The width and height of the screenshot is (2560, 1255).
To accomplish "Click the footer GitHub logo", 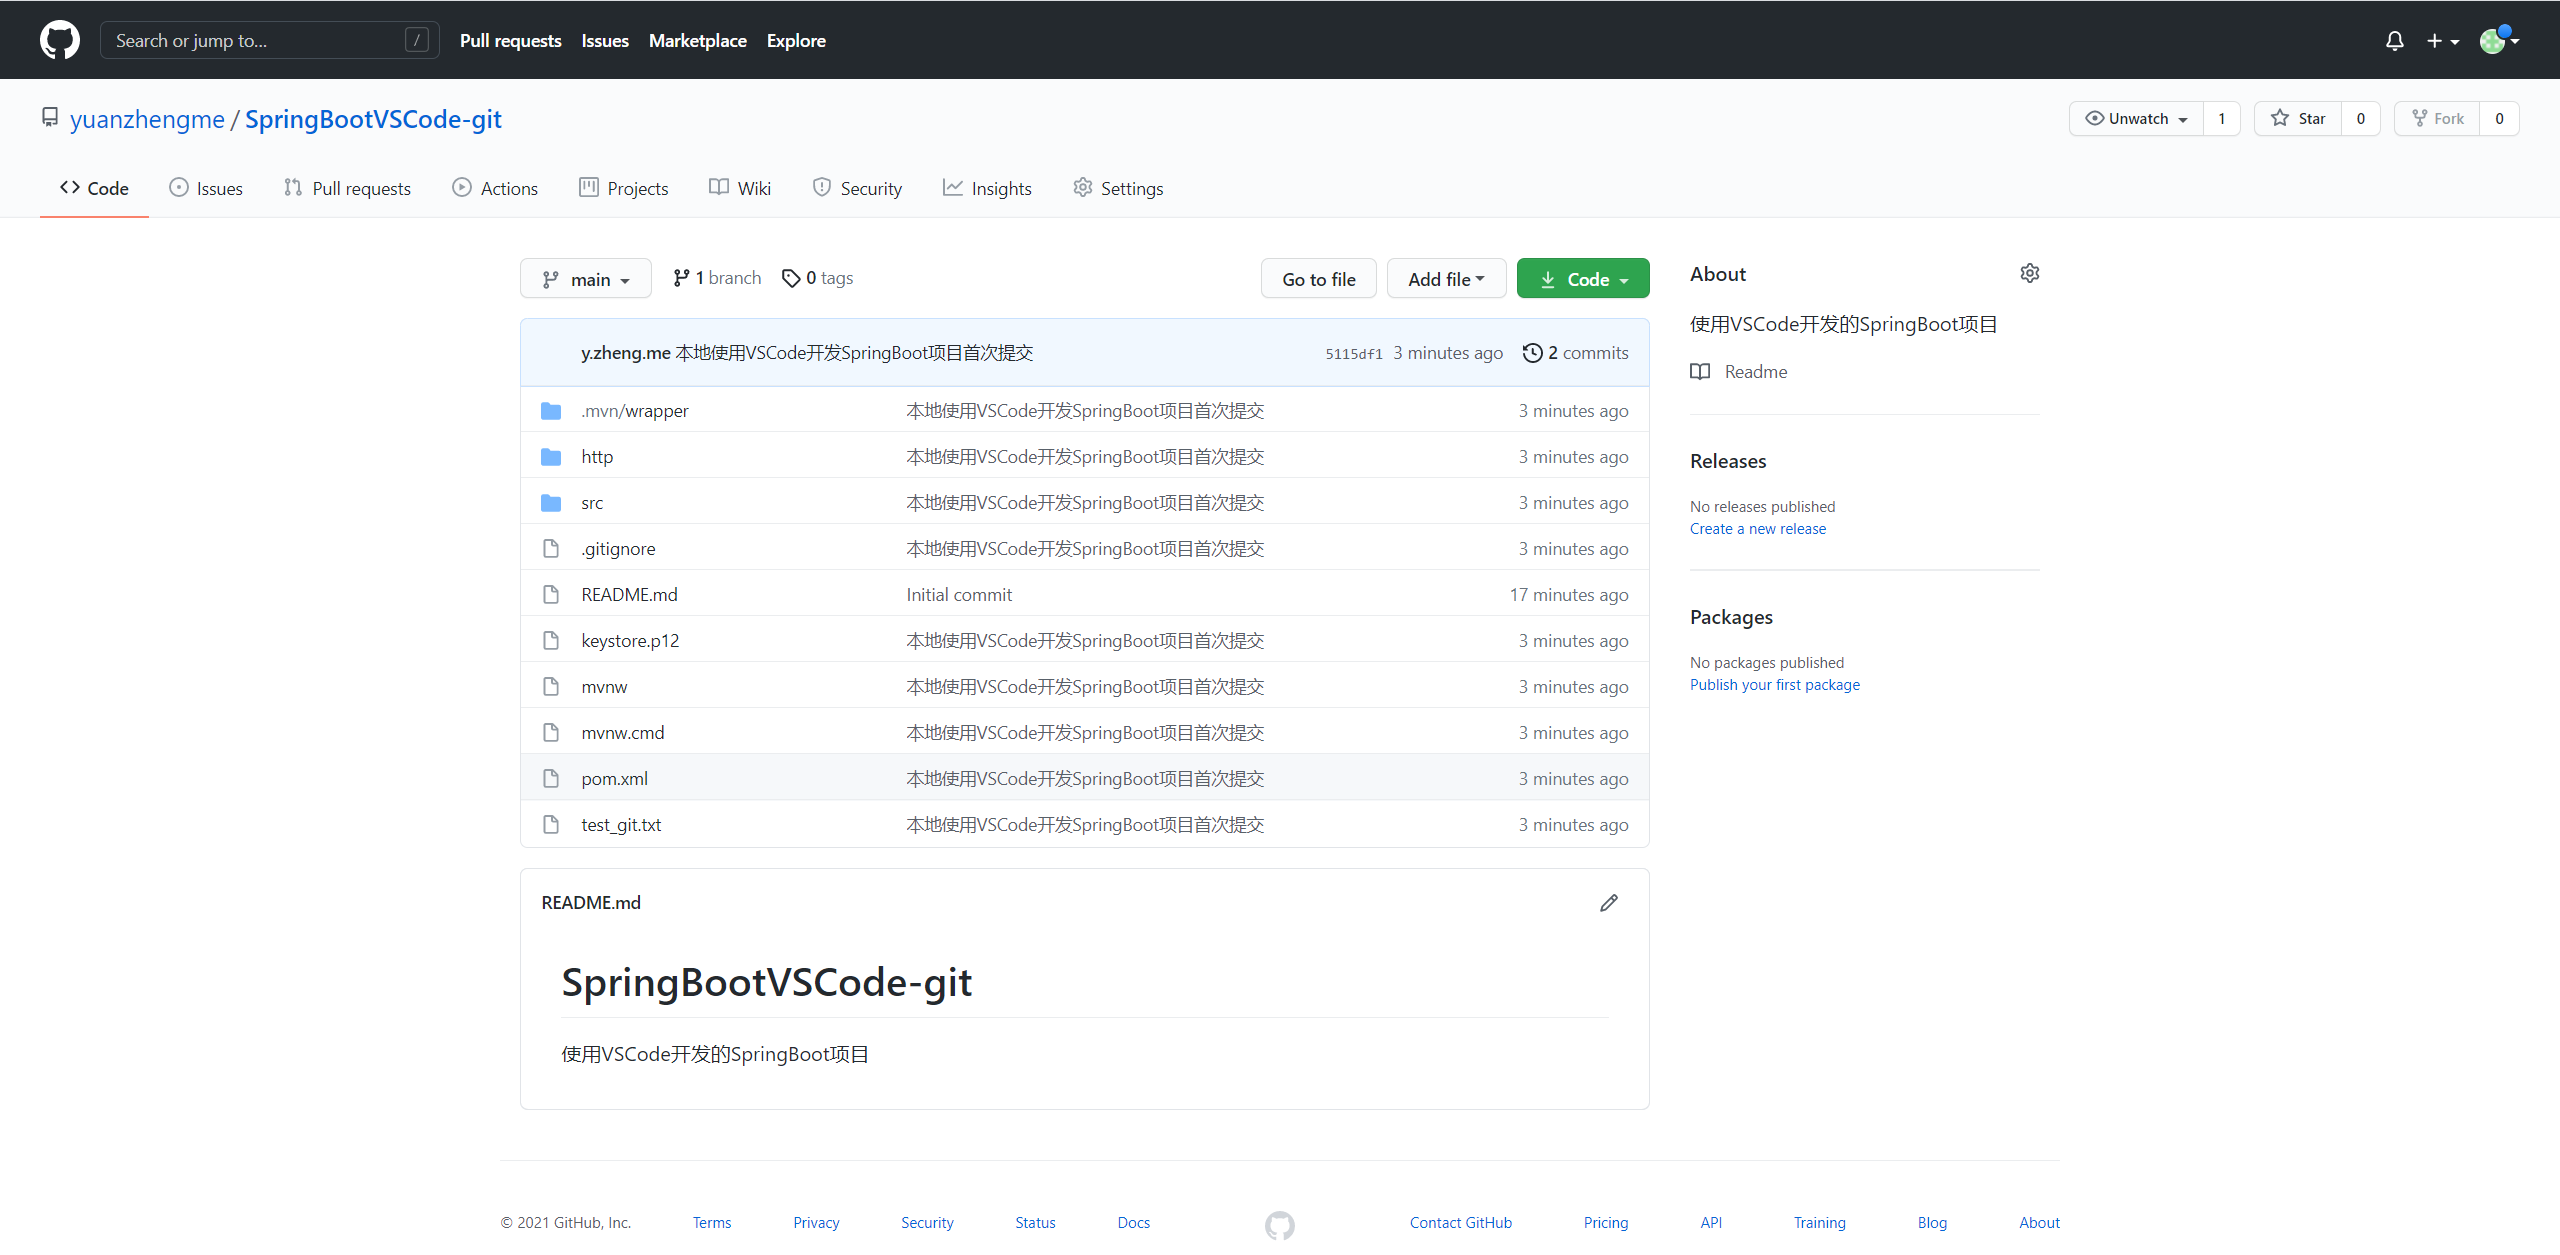I will pyautogui.click(x=1280, y=1224).
